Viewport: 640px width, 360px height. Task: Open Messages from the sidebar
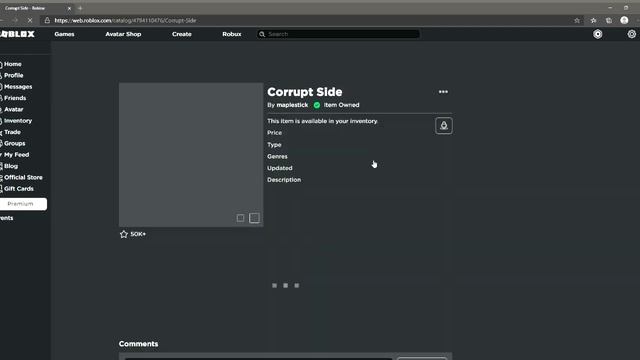tap(18, 87)
